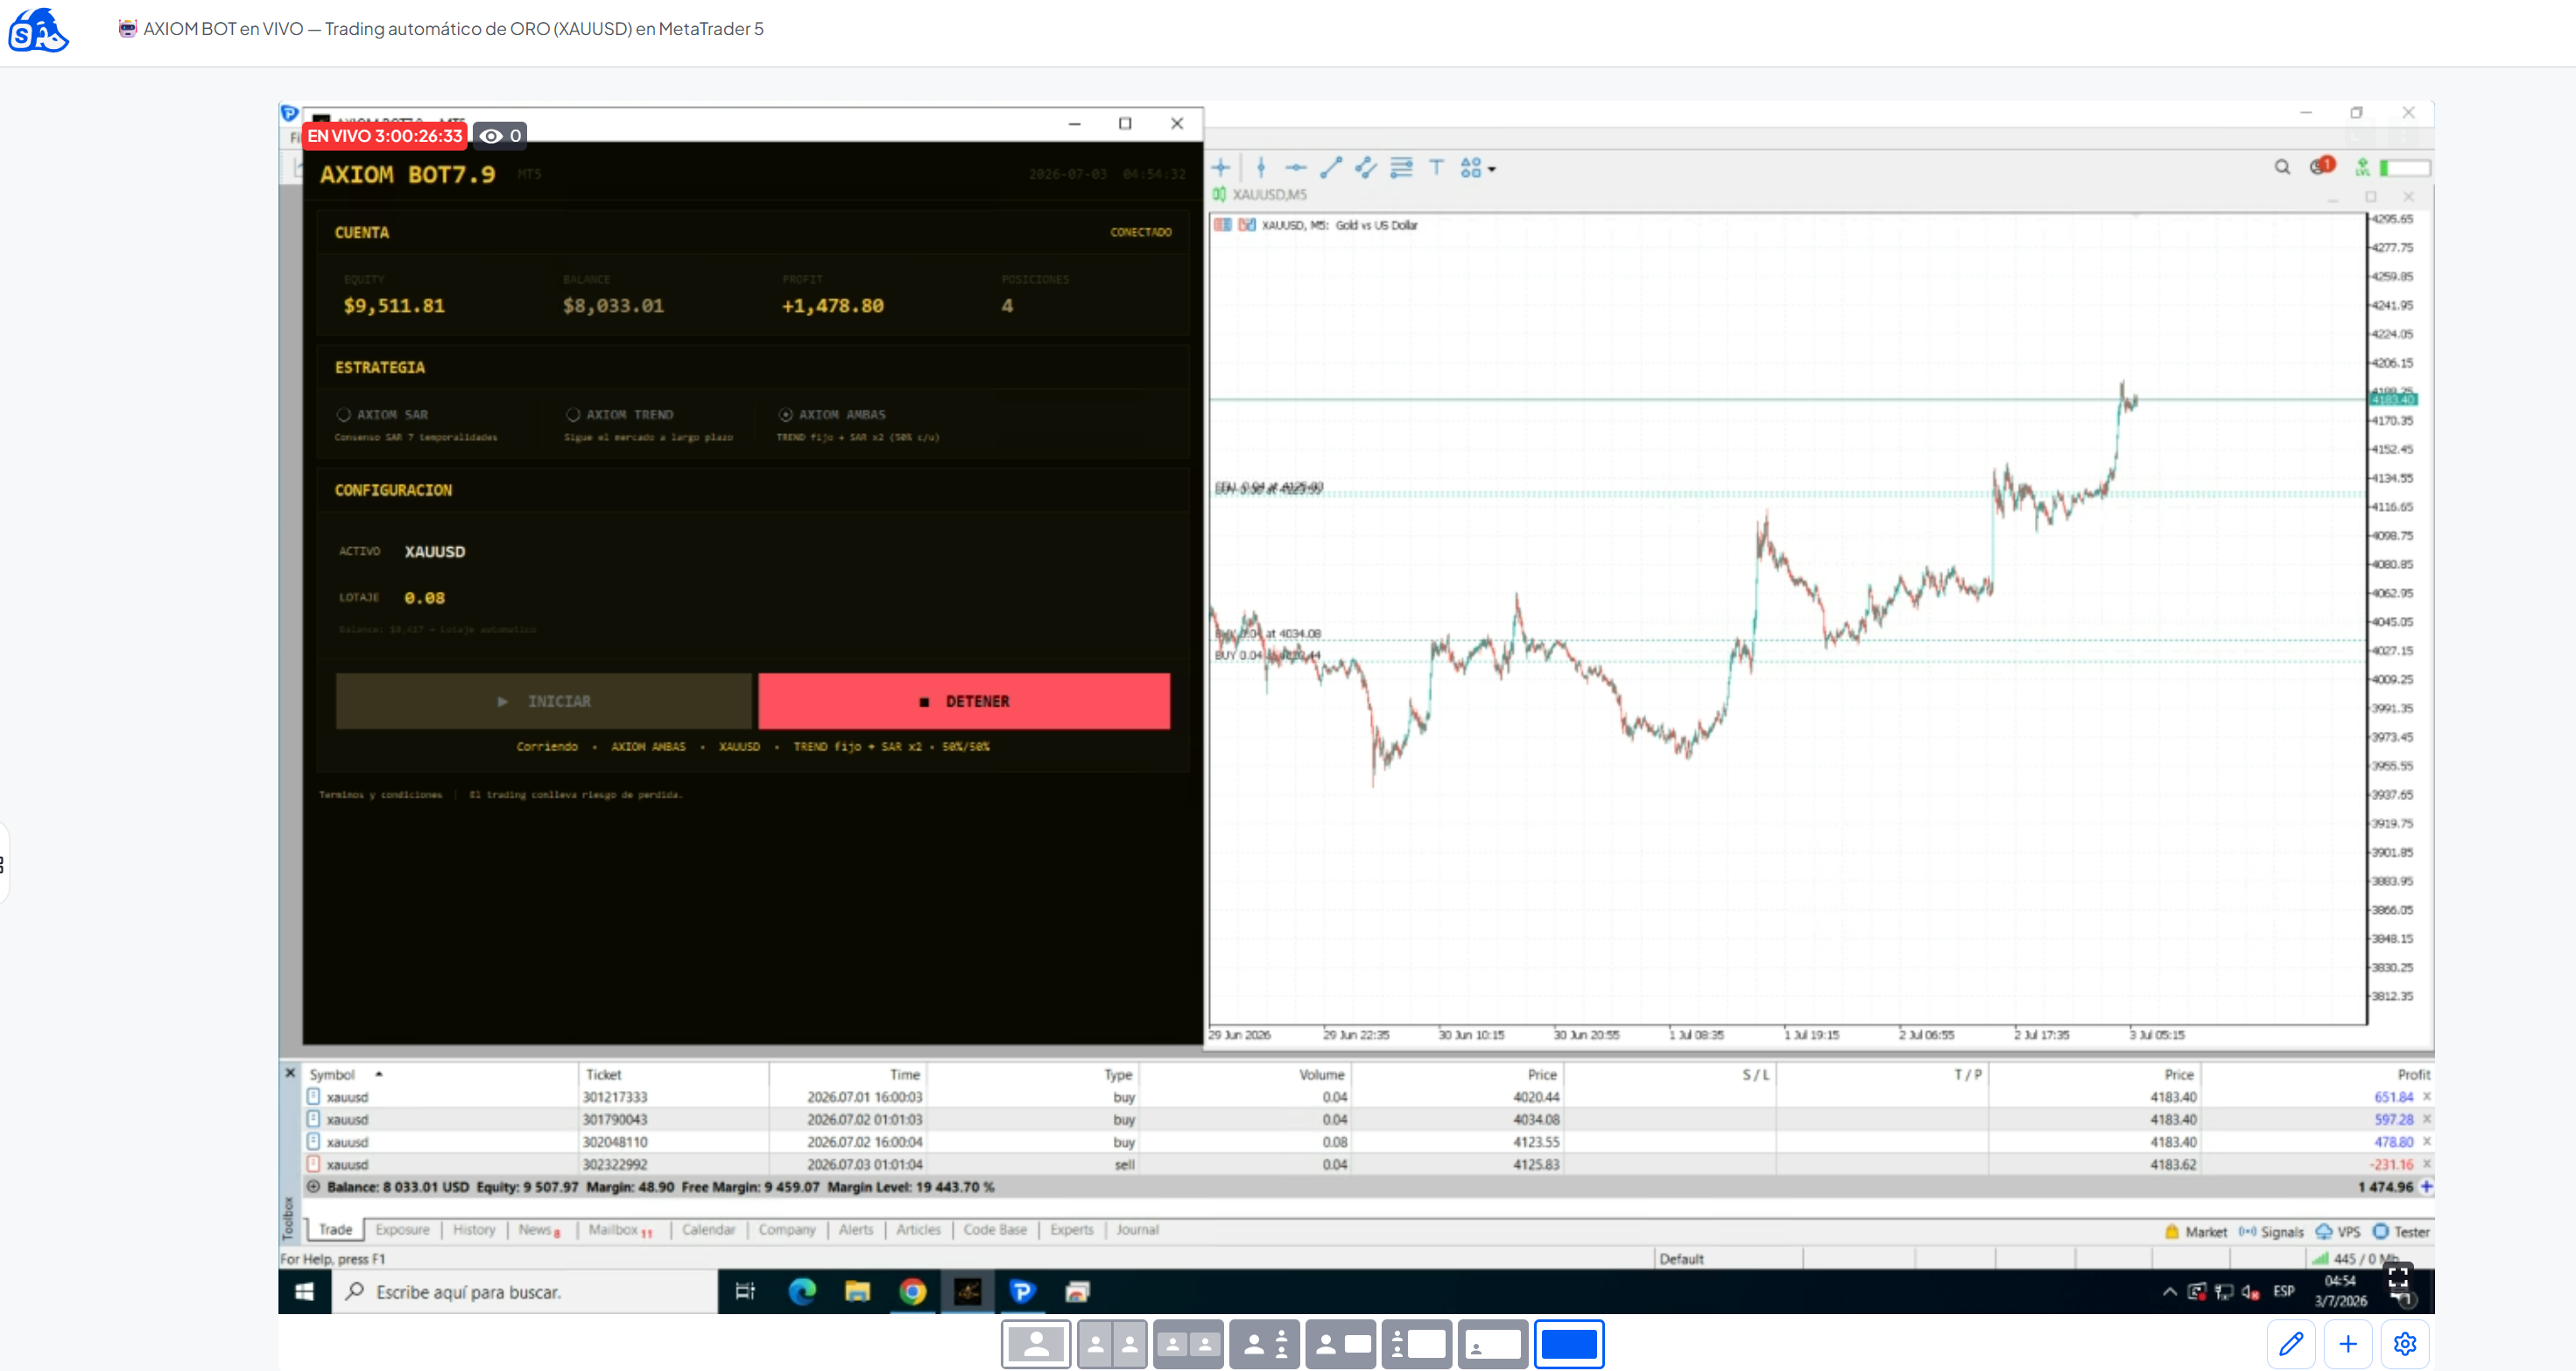Open the News tab
This screenshot has height=1371, width=2576.
[x=539, y=1230]
